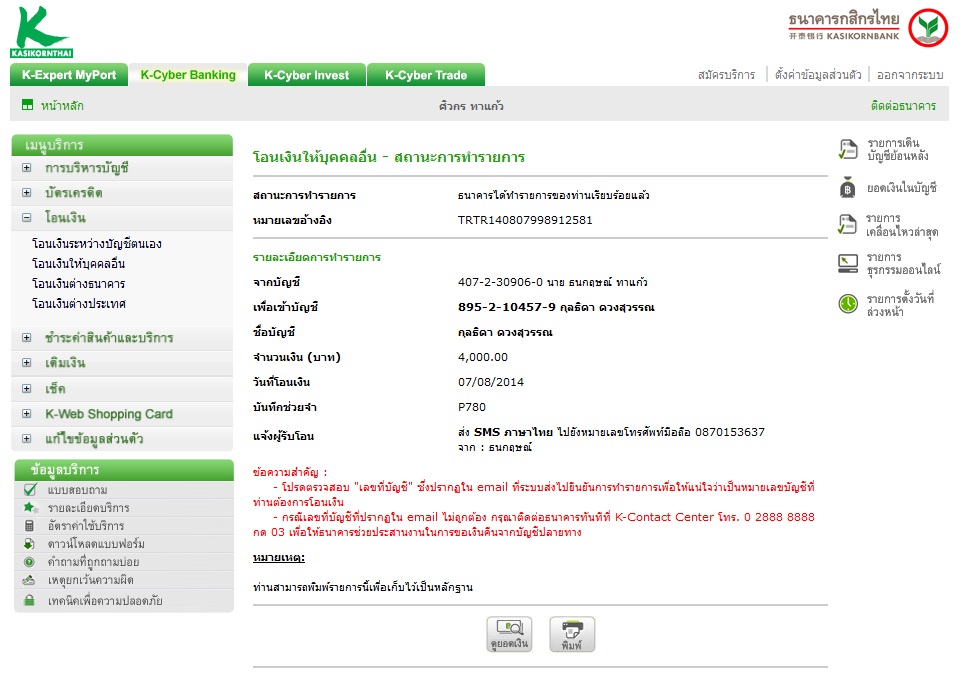The height and width of the screenshot is (683, 974).
Task: Open the ยอดเงินในบัญชี shortcut link
Action: pos(902,188)
